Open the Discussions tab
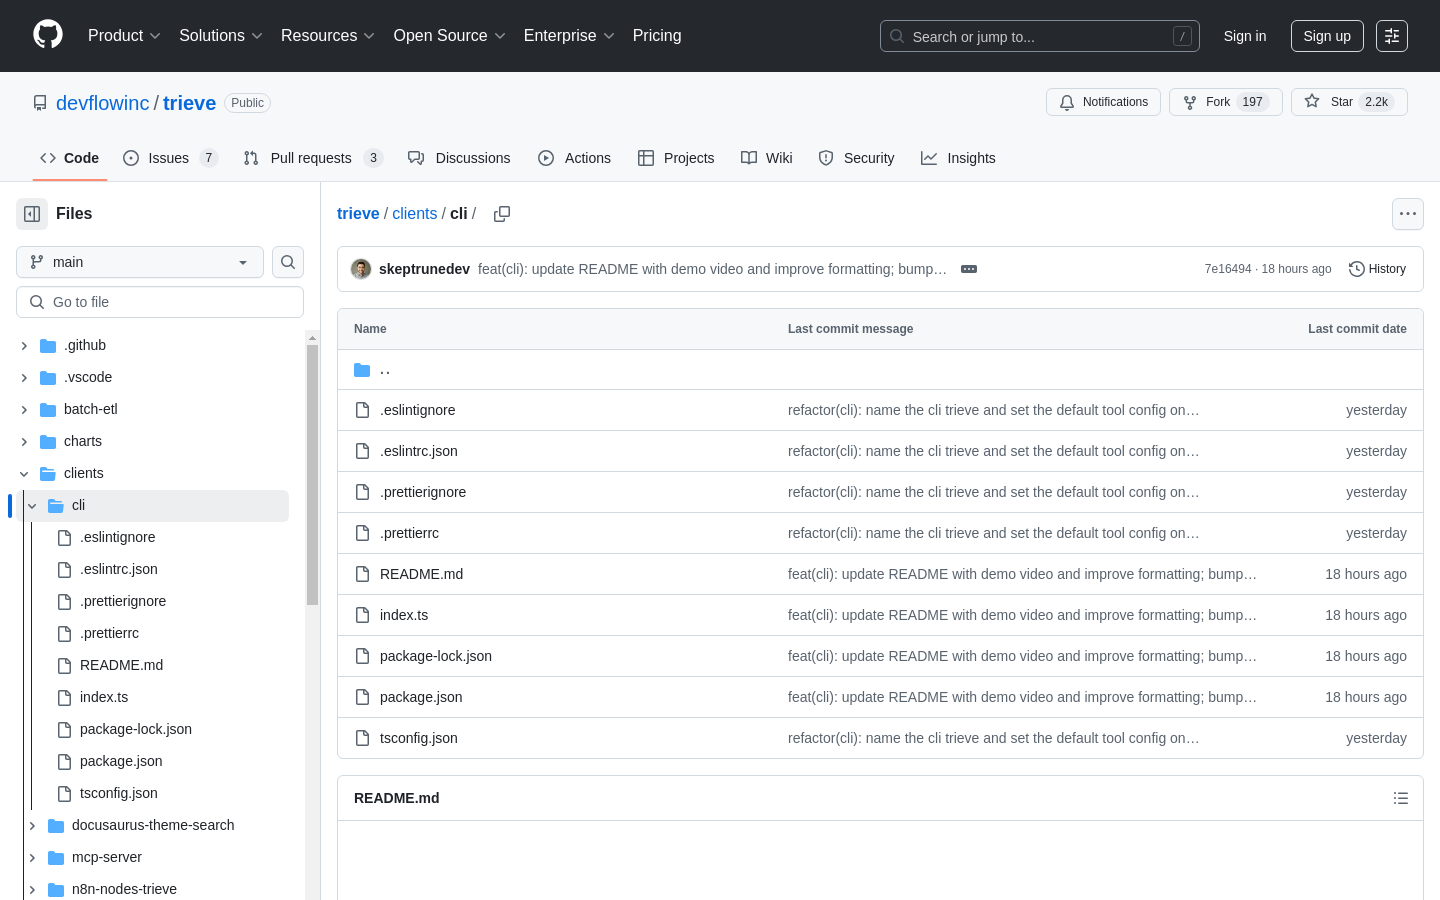This screenshot has width=1440, height=900. click(x=459, y=158)
